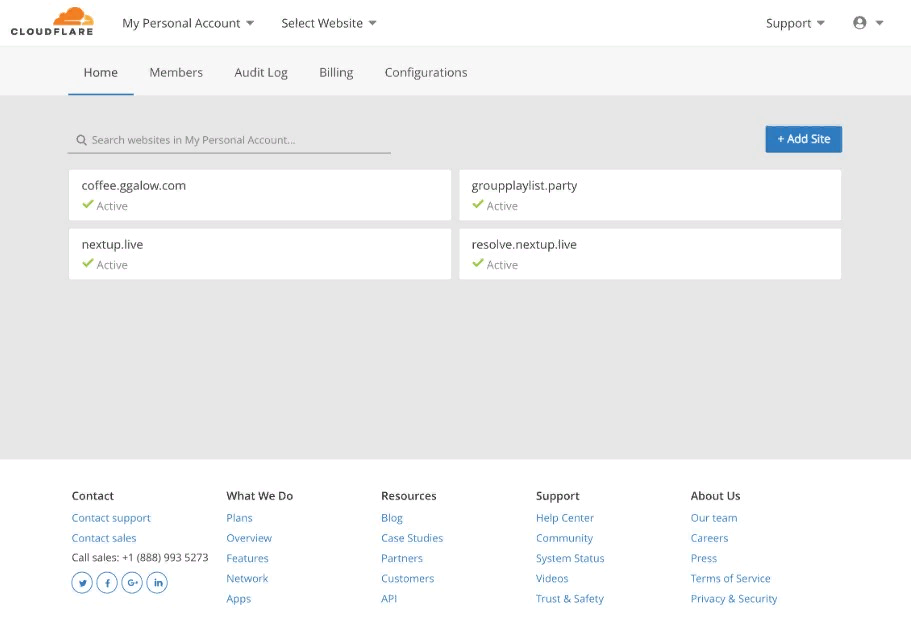Follow the Contact support link
The width and height of the screenshot is (911, 621).
[111, 518]
